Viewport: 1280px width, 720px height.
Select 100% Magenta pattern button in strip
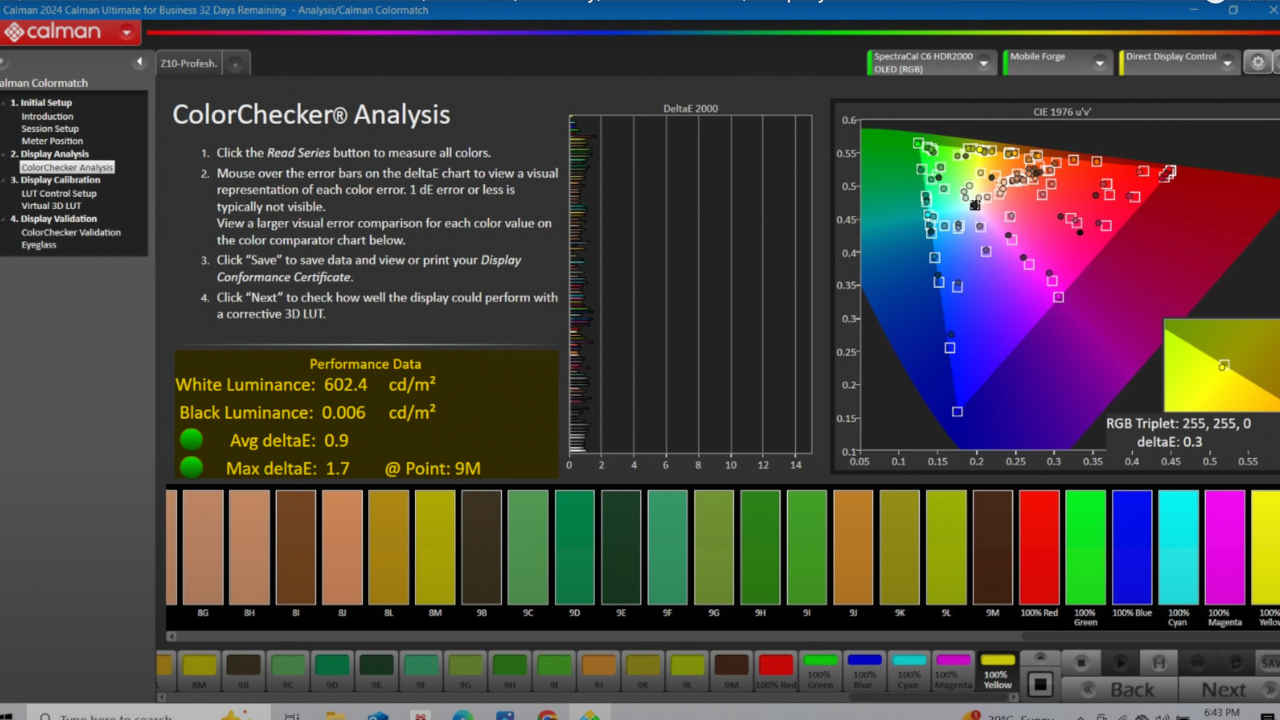[953, 672]
